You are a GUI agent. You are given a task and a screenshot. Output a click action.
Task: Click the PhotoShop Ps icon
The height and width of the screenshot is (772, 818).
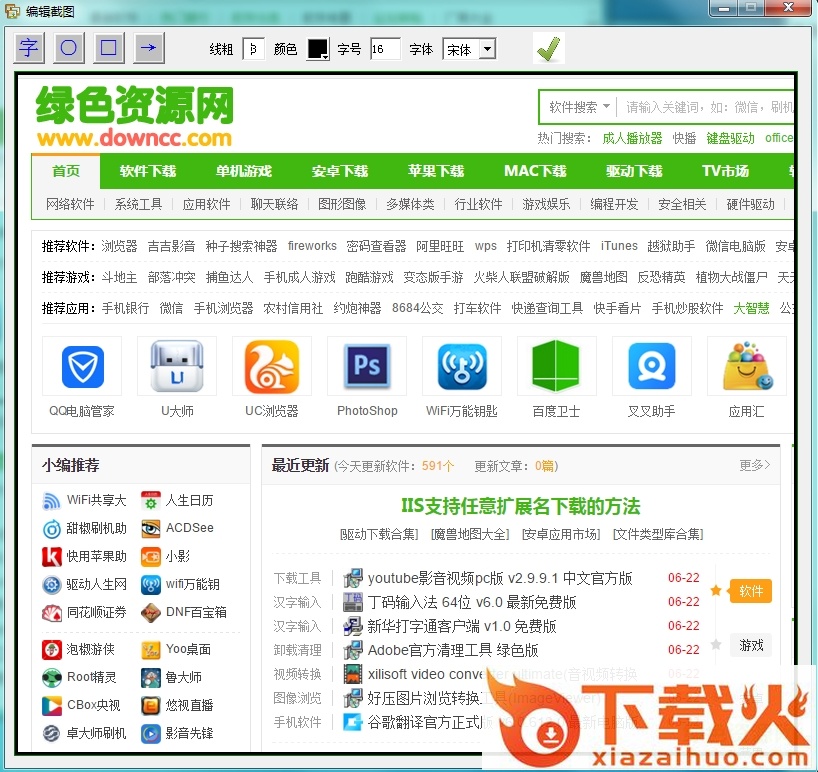367,366
